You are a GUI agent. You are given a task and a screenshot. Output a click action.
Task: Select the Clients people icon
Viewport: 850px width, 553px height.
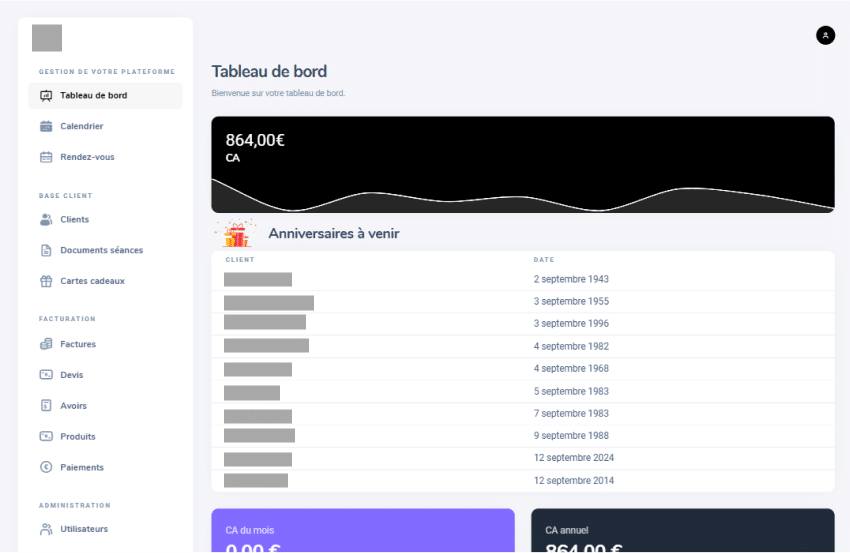click(46, 219)
